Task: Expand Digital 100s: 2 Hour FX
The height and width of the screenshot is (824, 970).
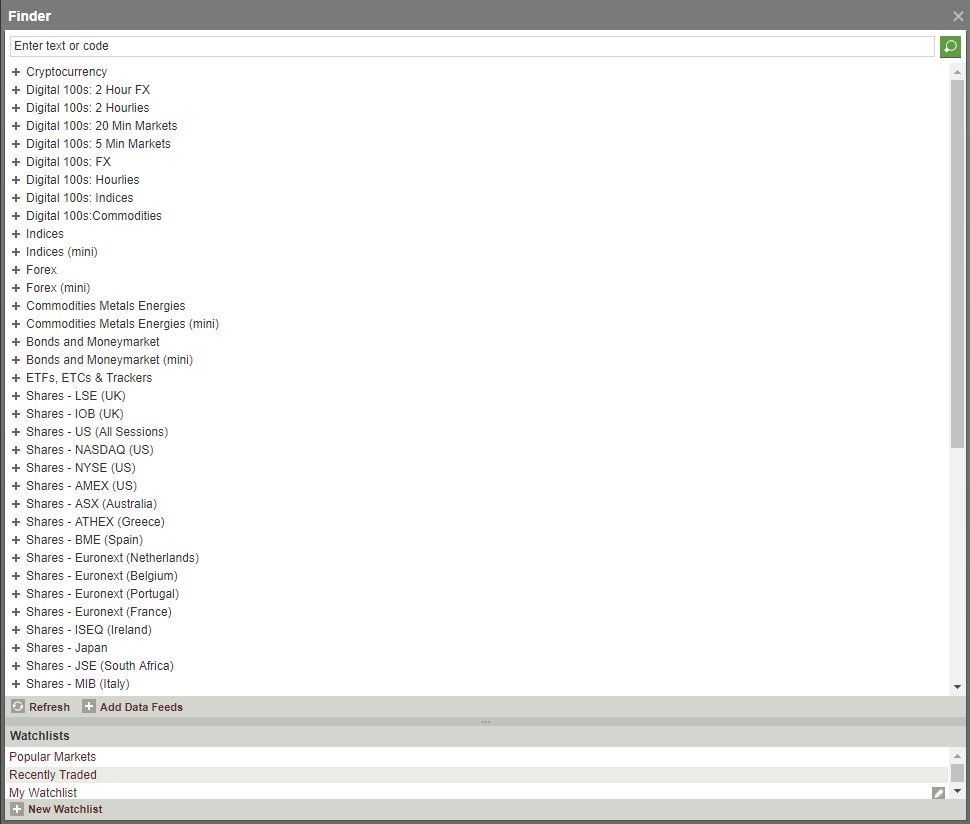Action: point(16,90)
